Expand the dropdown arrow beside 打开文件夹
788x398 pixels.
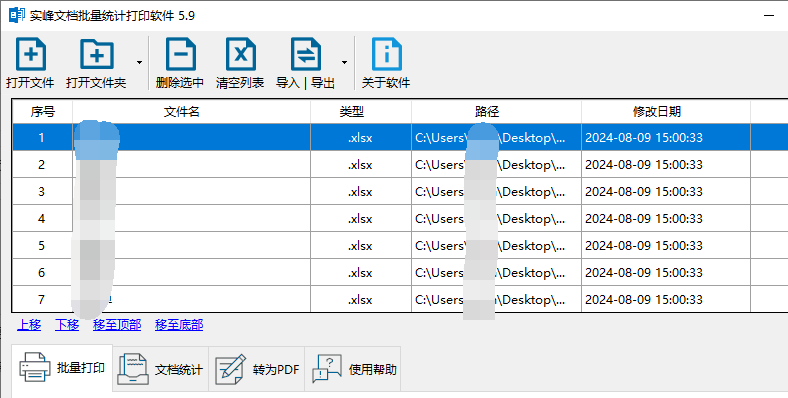pos(139,62)
